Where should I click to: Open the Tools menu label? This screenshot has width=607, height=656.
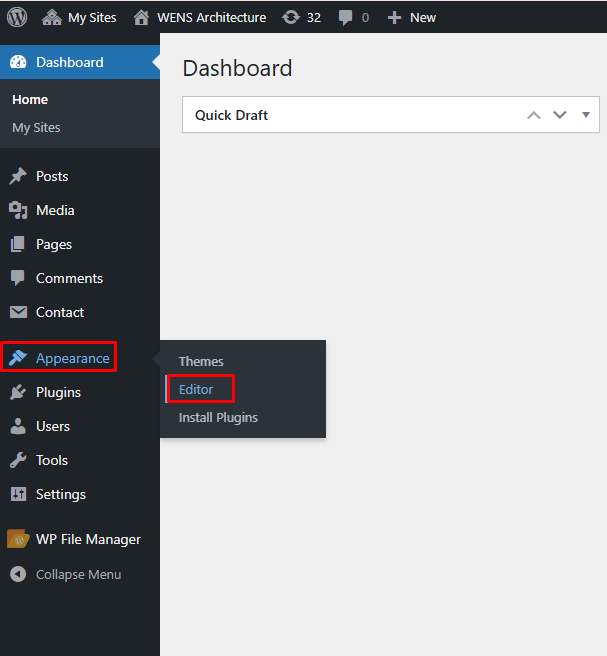(52, 460)
